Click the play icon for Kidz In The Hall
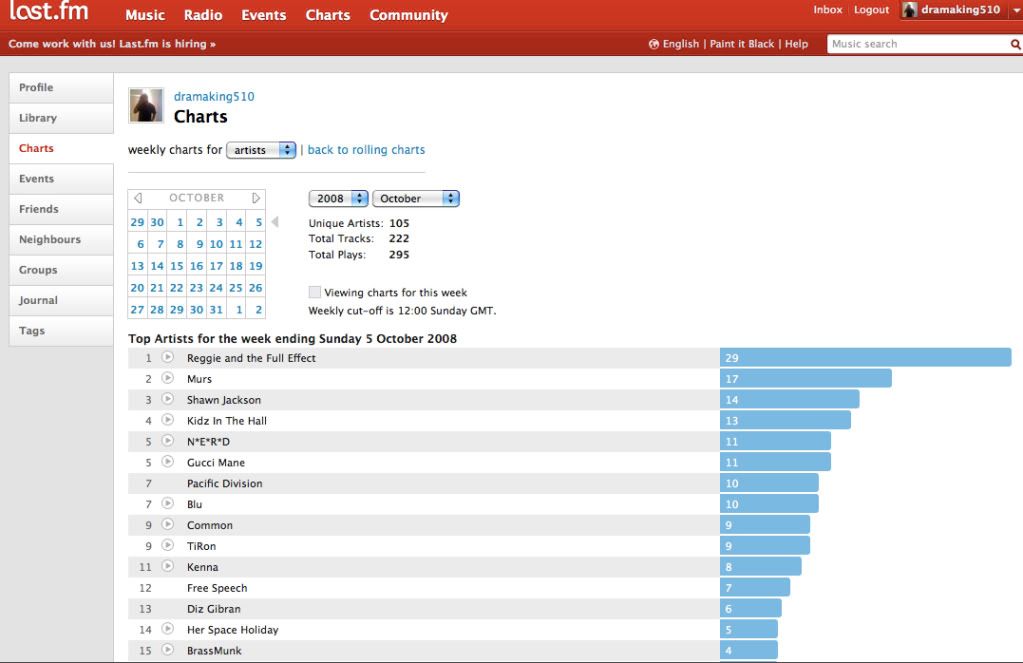The image size is (1023, 663). coord(168,420)
